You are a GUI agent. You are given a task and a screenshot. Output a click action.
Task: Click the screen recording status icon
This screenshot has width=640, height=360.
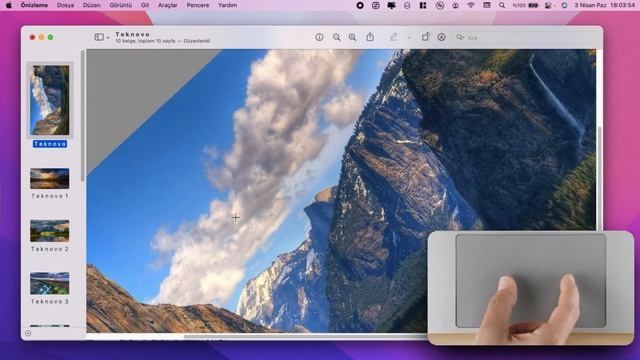[x=360, y=5]
